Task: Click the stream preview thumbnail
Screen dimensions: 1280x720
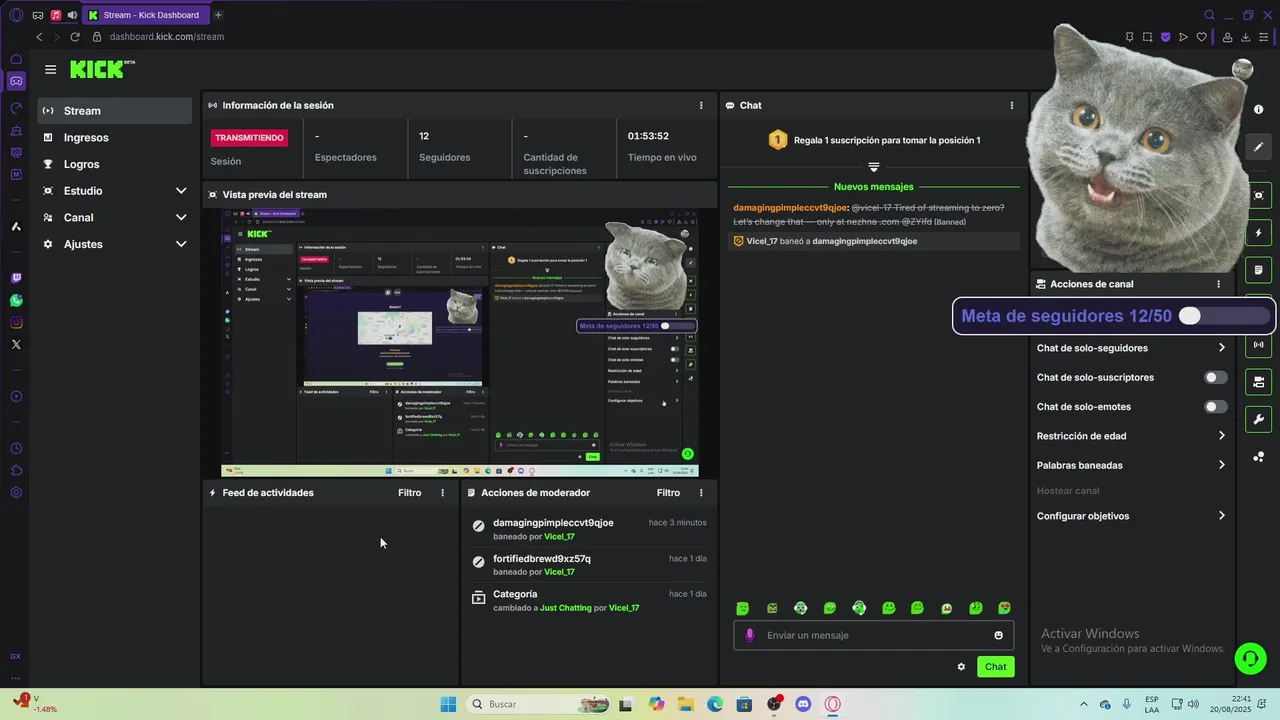Action: (x=460, y=343)
